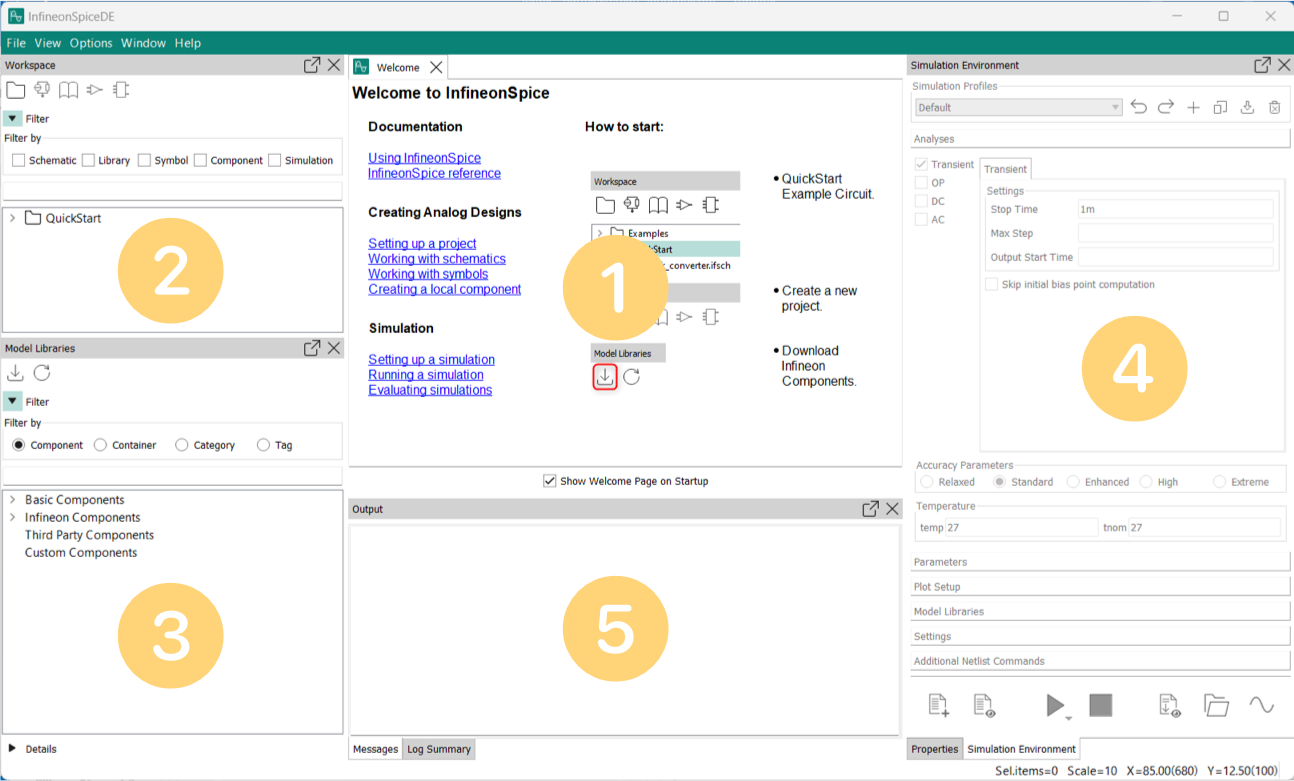Enable the Schematic filter checkbox
Screen dimensions: 1294x781
(19, 160)
